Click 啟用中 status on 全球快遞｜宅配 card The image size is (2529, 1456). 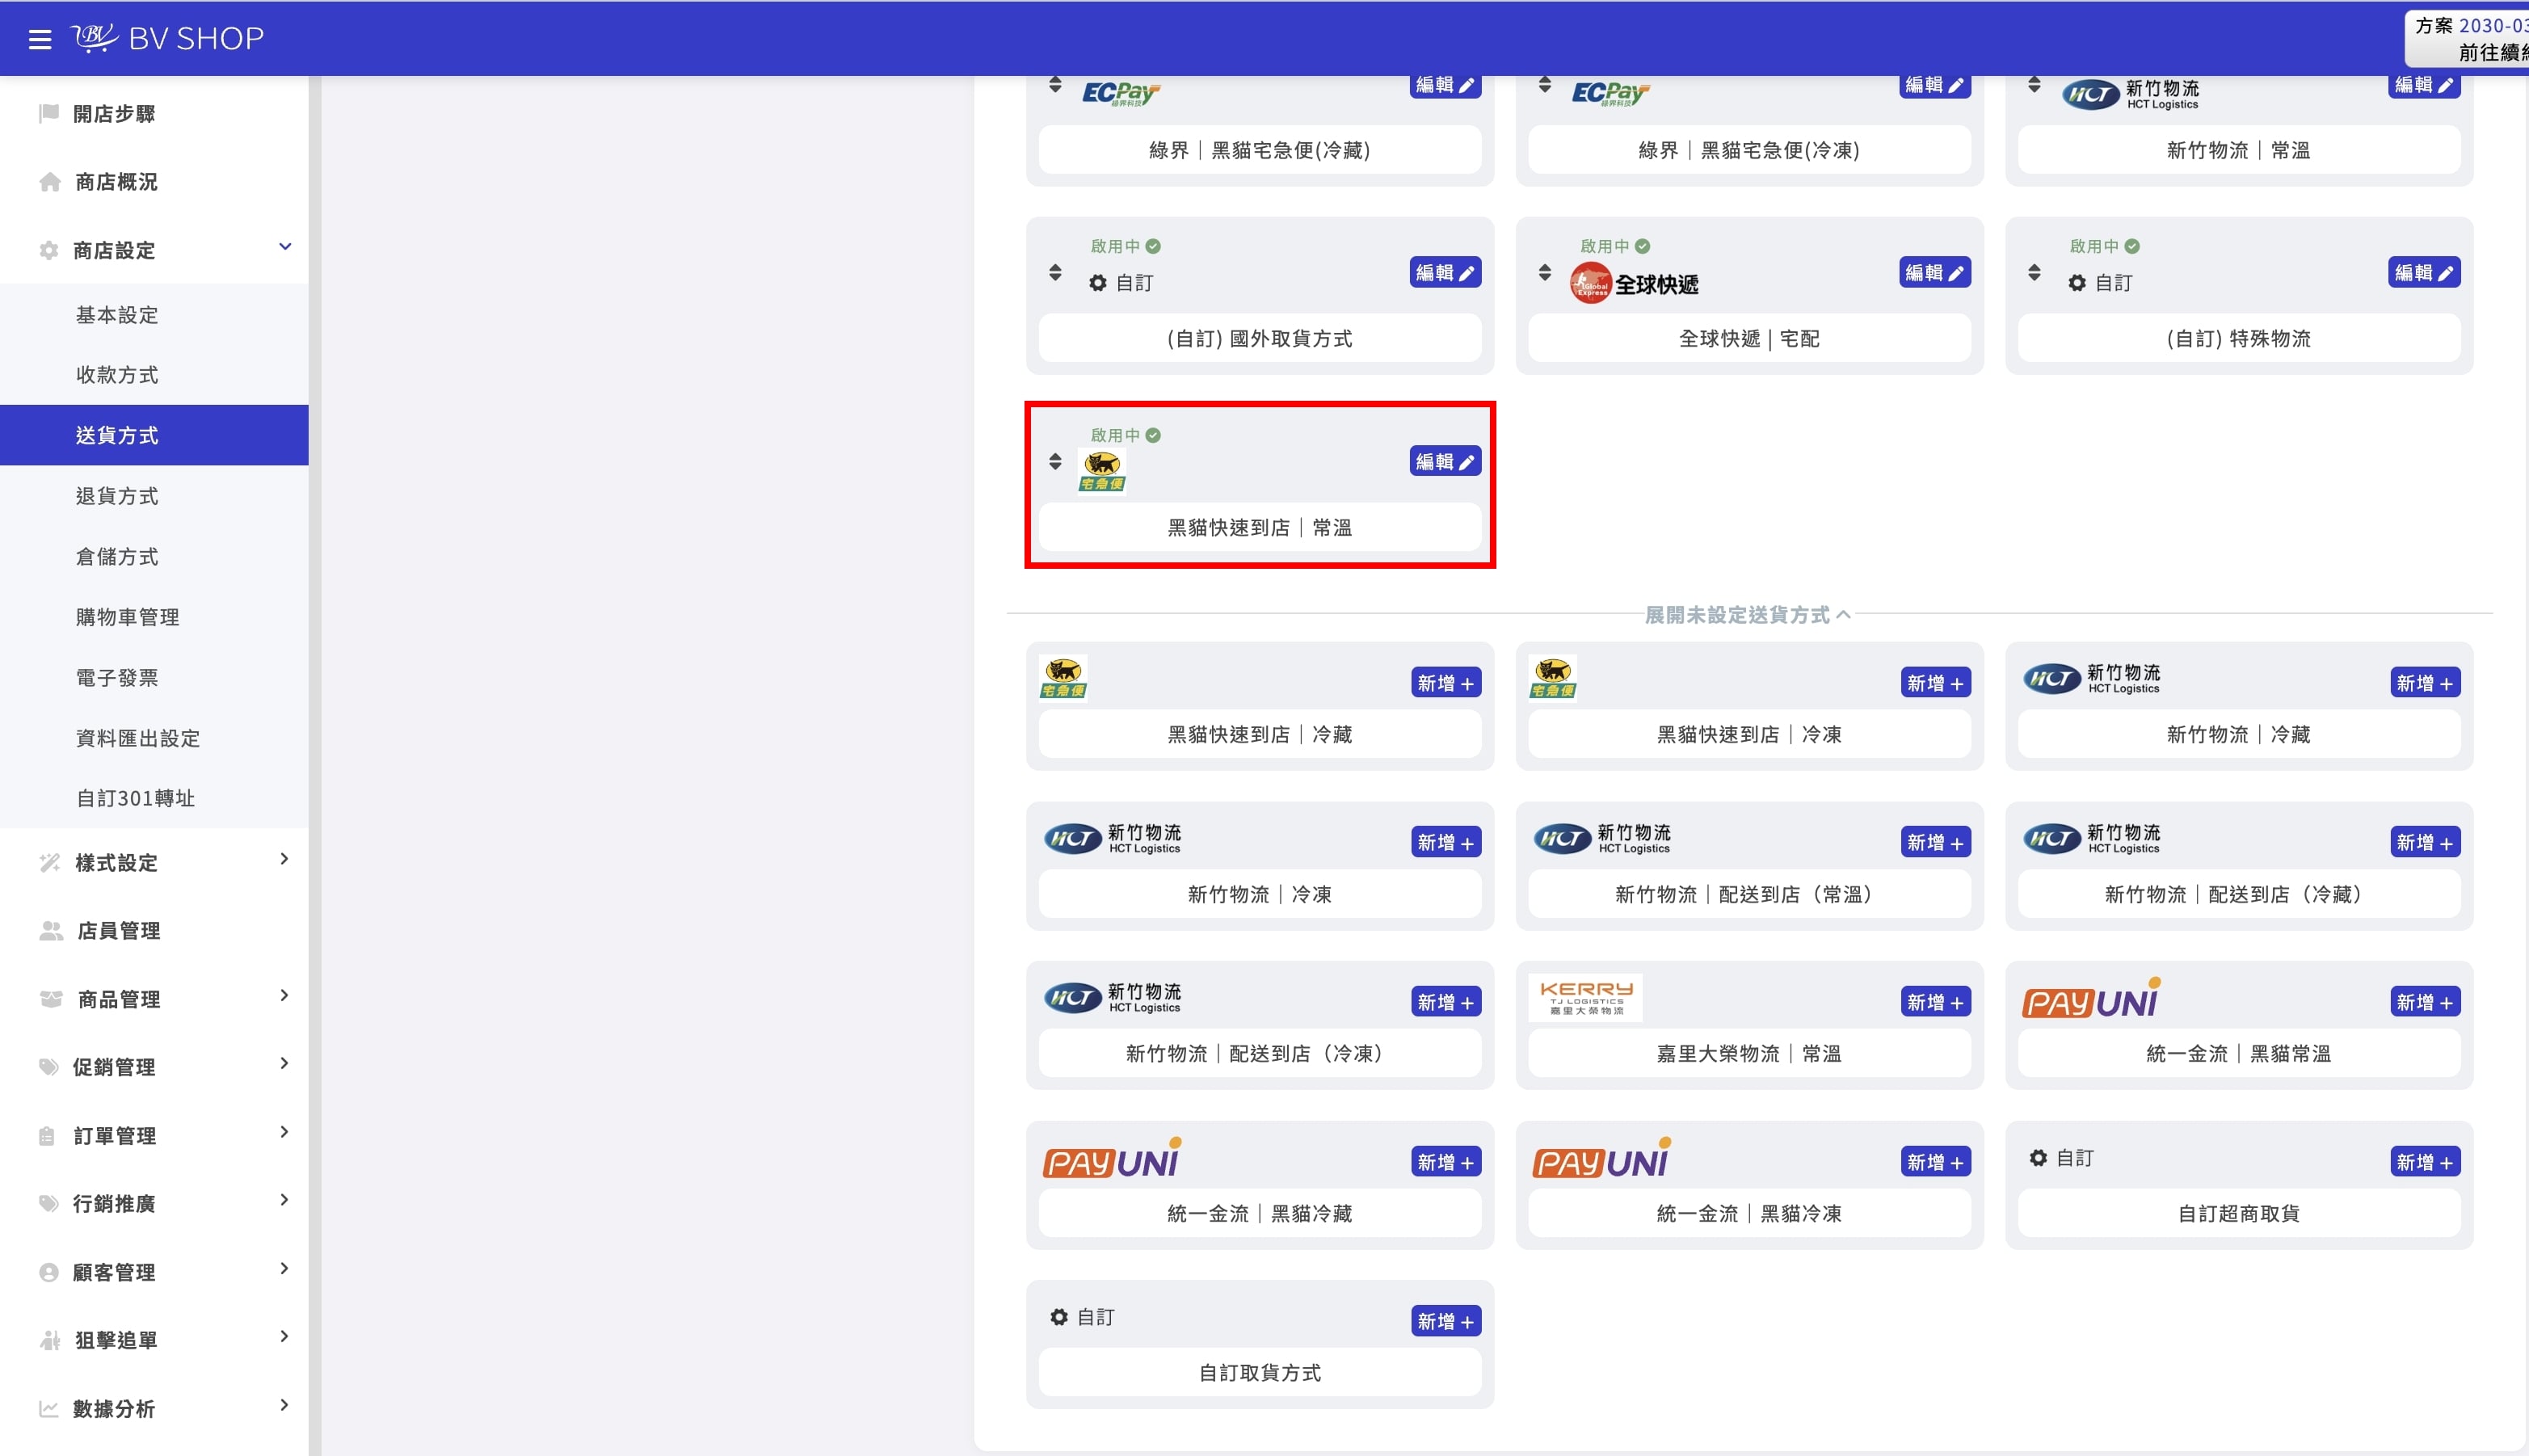pos(1615,246)
